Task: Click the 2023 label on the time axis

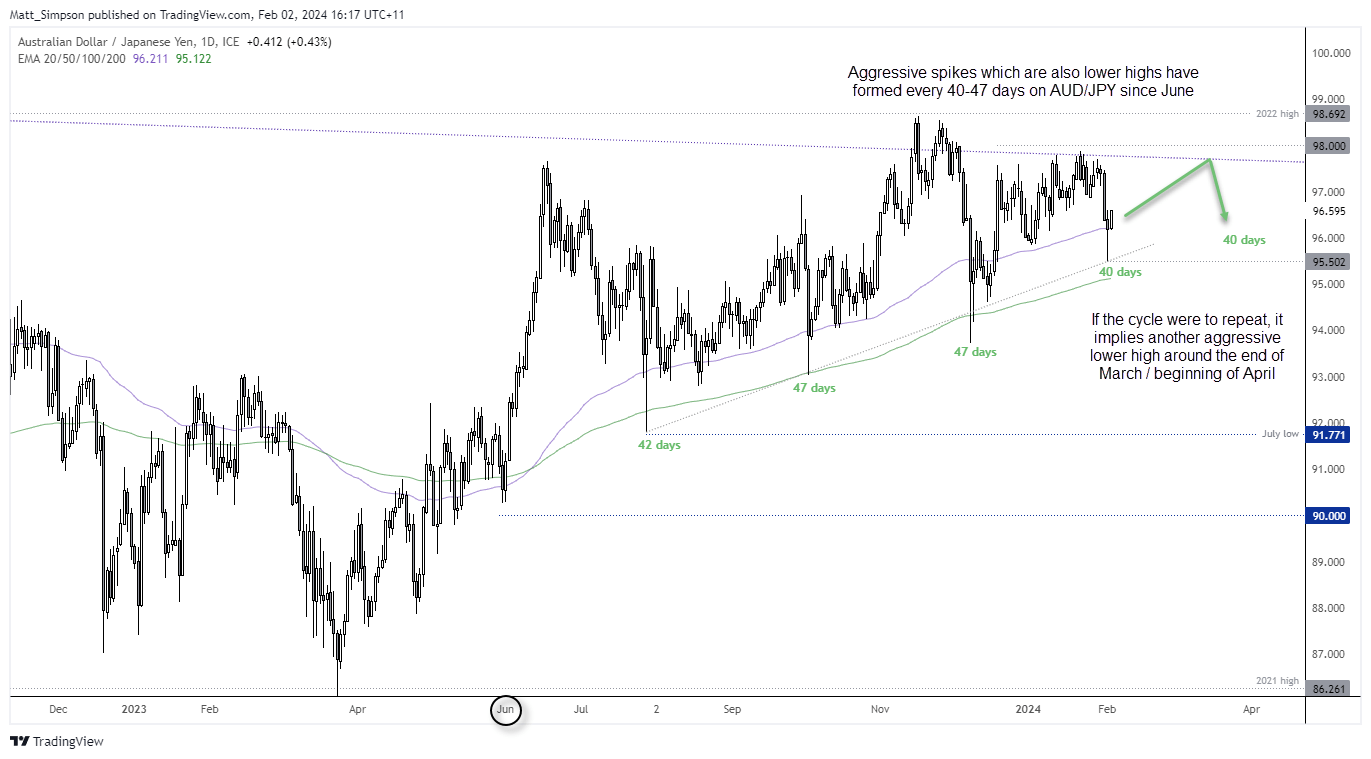Action: click(x=133, y=709)
